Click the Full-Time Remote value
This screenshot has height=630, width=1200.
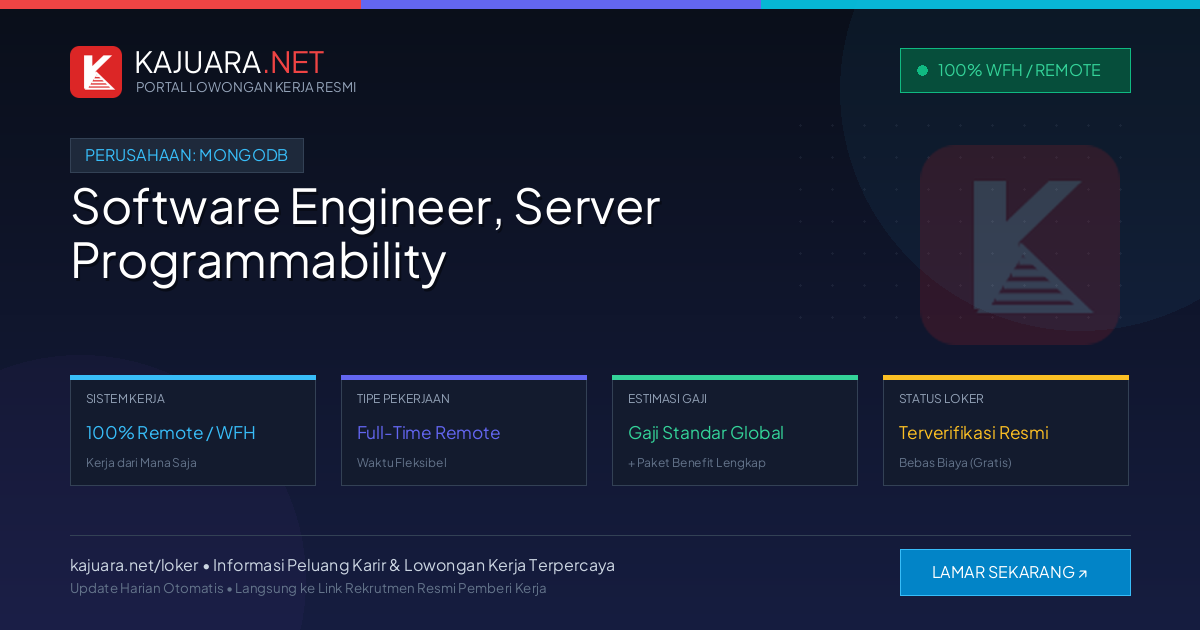click(x=428, y=433)
